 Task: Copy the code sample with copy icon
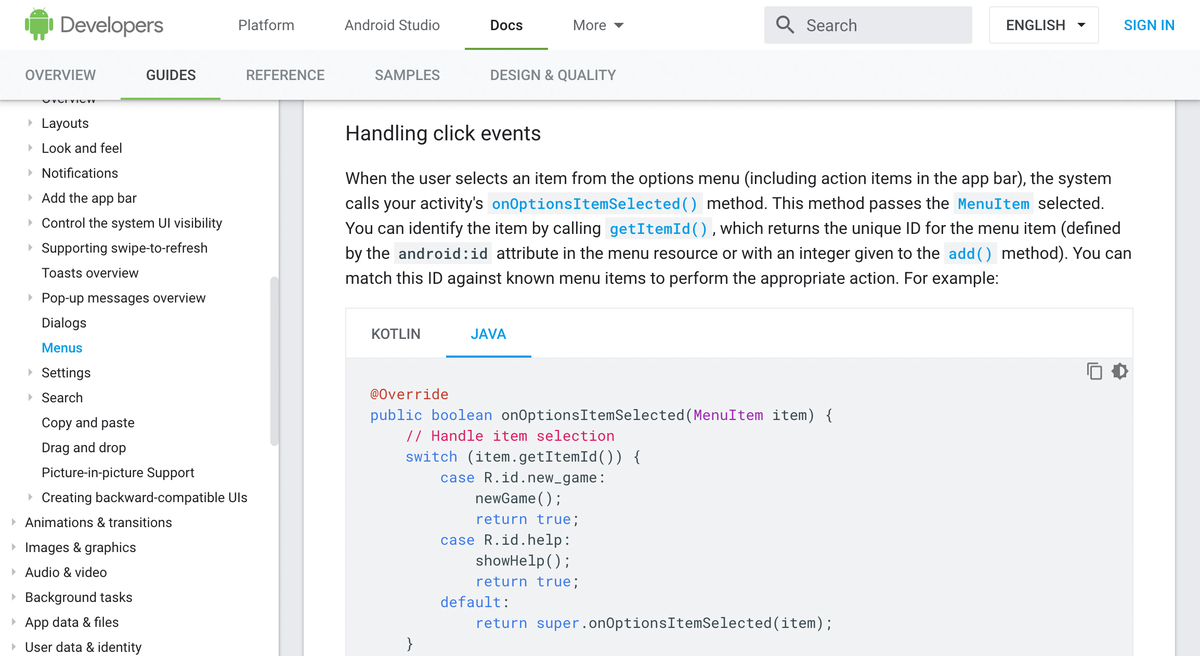click(x=1094, y=371)
